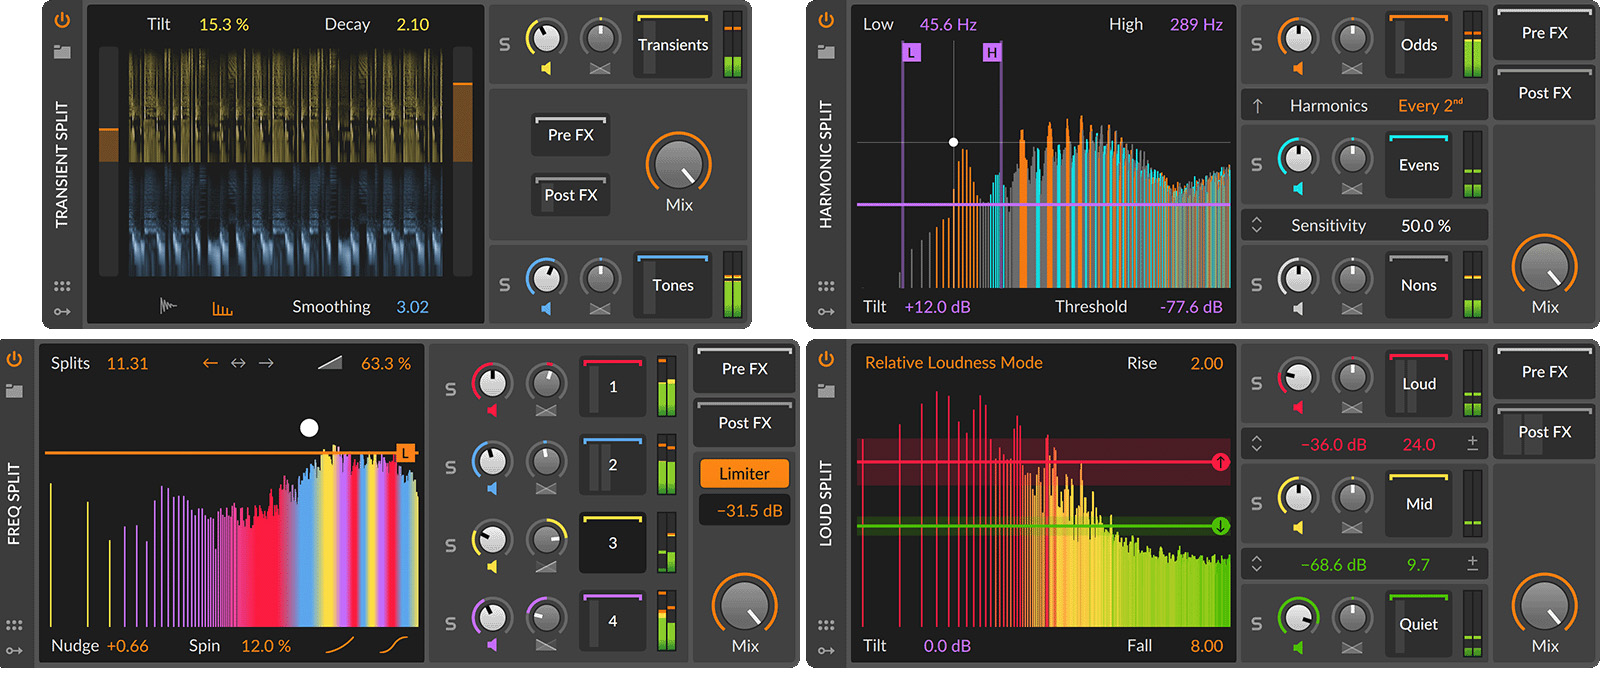Image resolution: width=1600 pixels, height=677 pixels.
Task: Open the Nons device chain
Action: pos(1419,285)
